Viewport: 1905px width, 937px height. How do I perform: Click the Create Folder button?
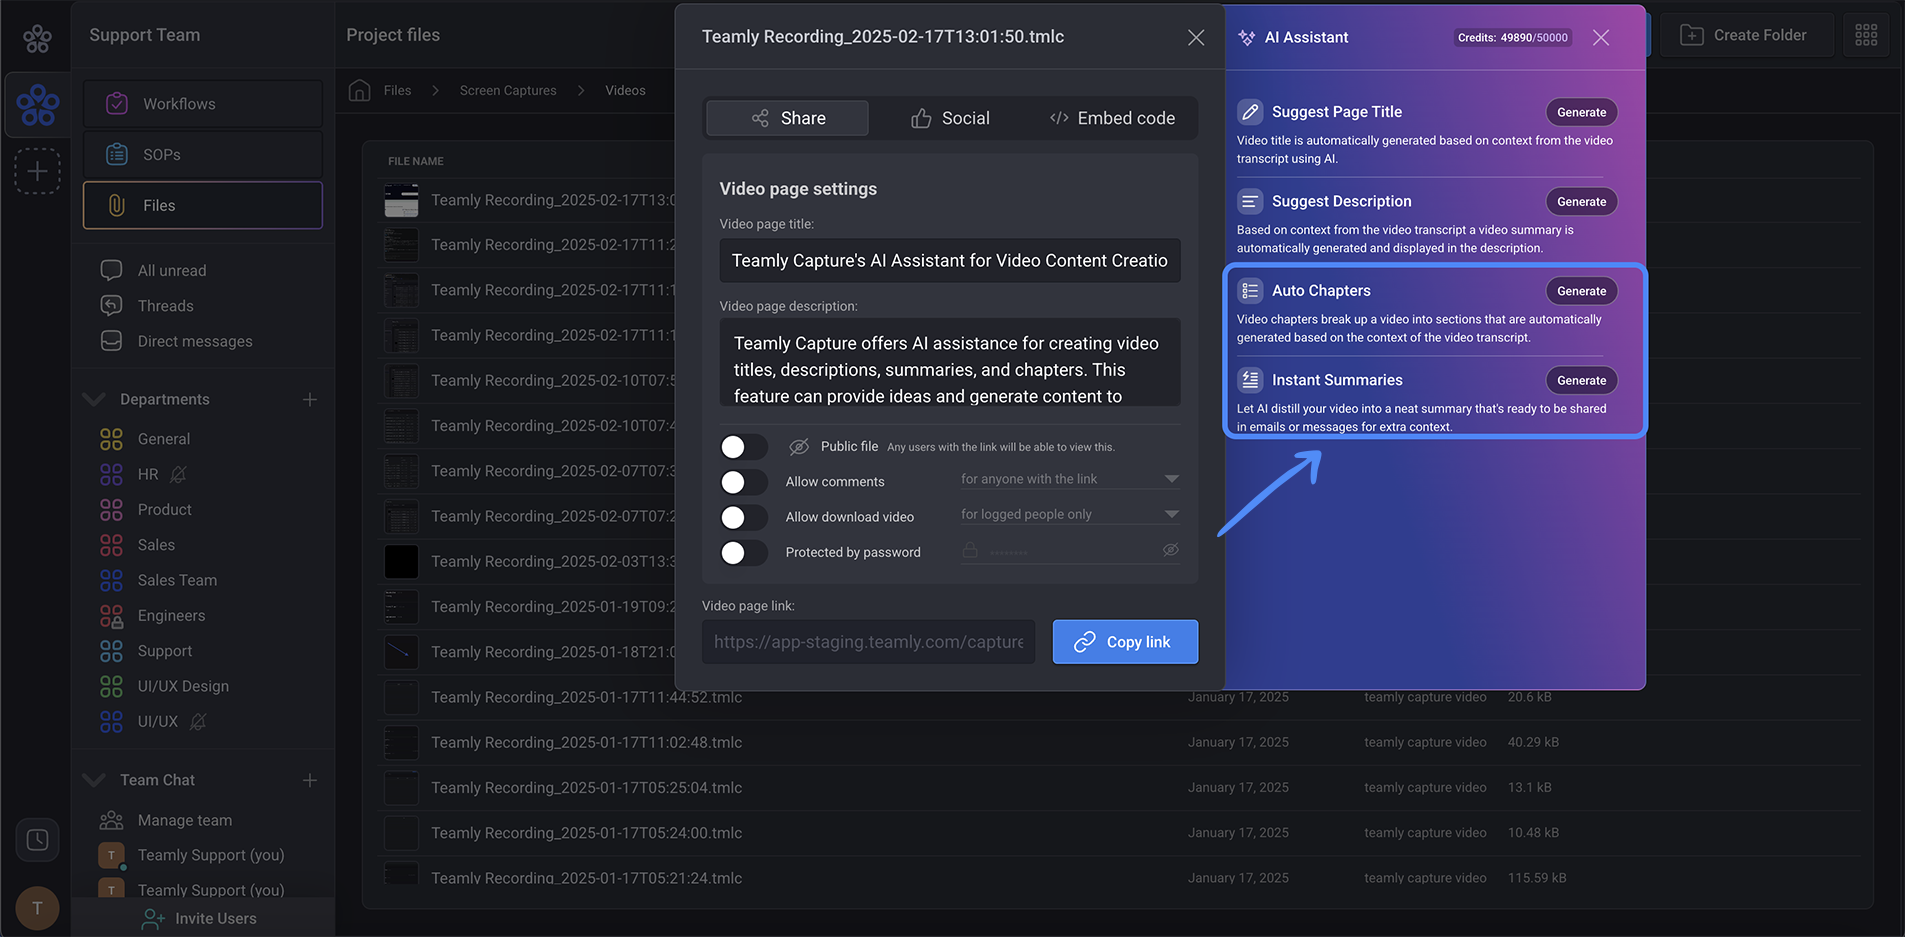click(1747, 35)
